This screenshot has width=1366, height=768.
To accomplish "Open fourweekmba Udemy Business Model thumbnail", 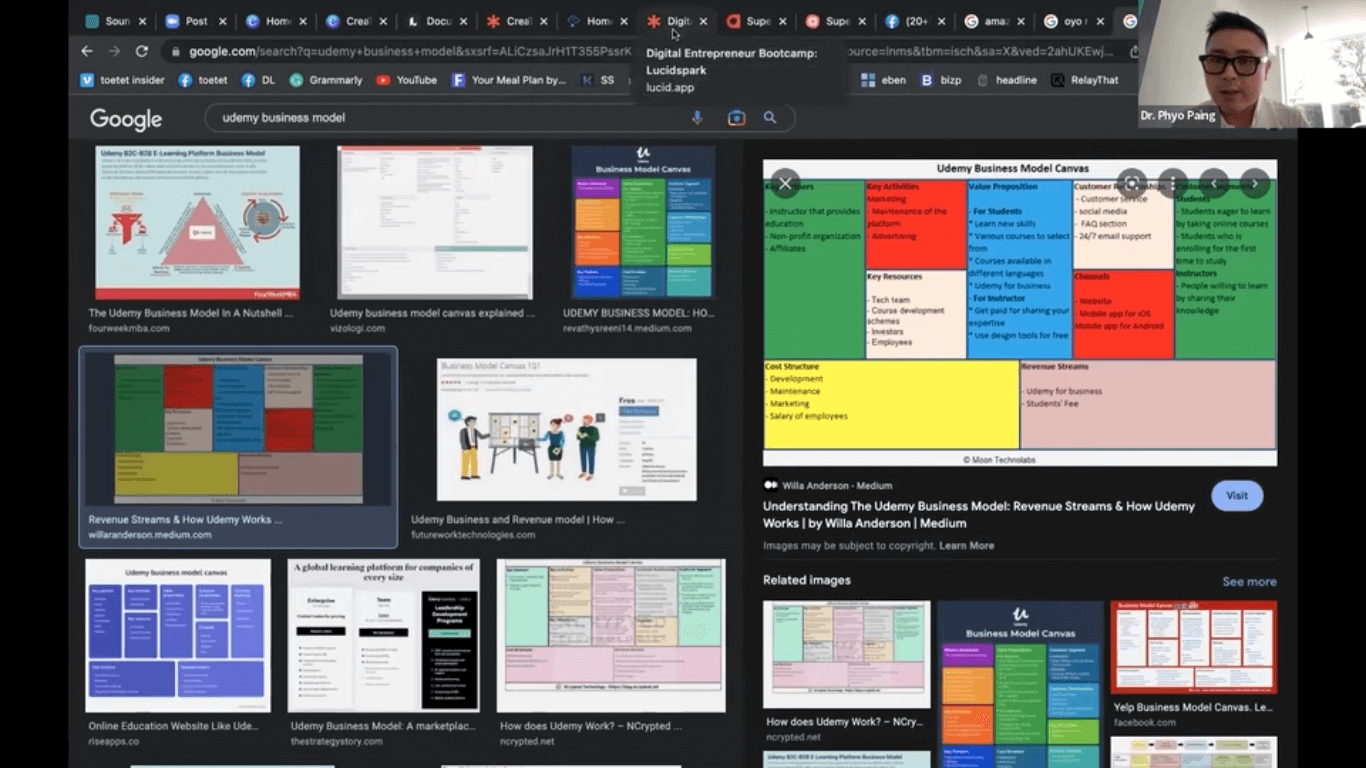I will (197, 223).
